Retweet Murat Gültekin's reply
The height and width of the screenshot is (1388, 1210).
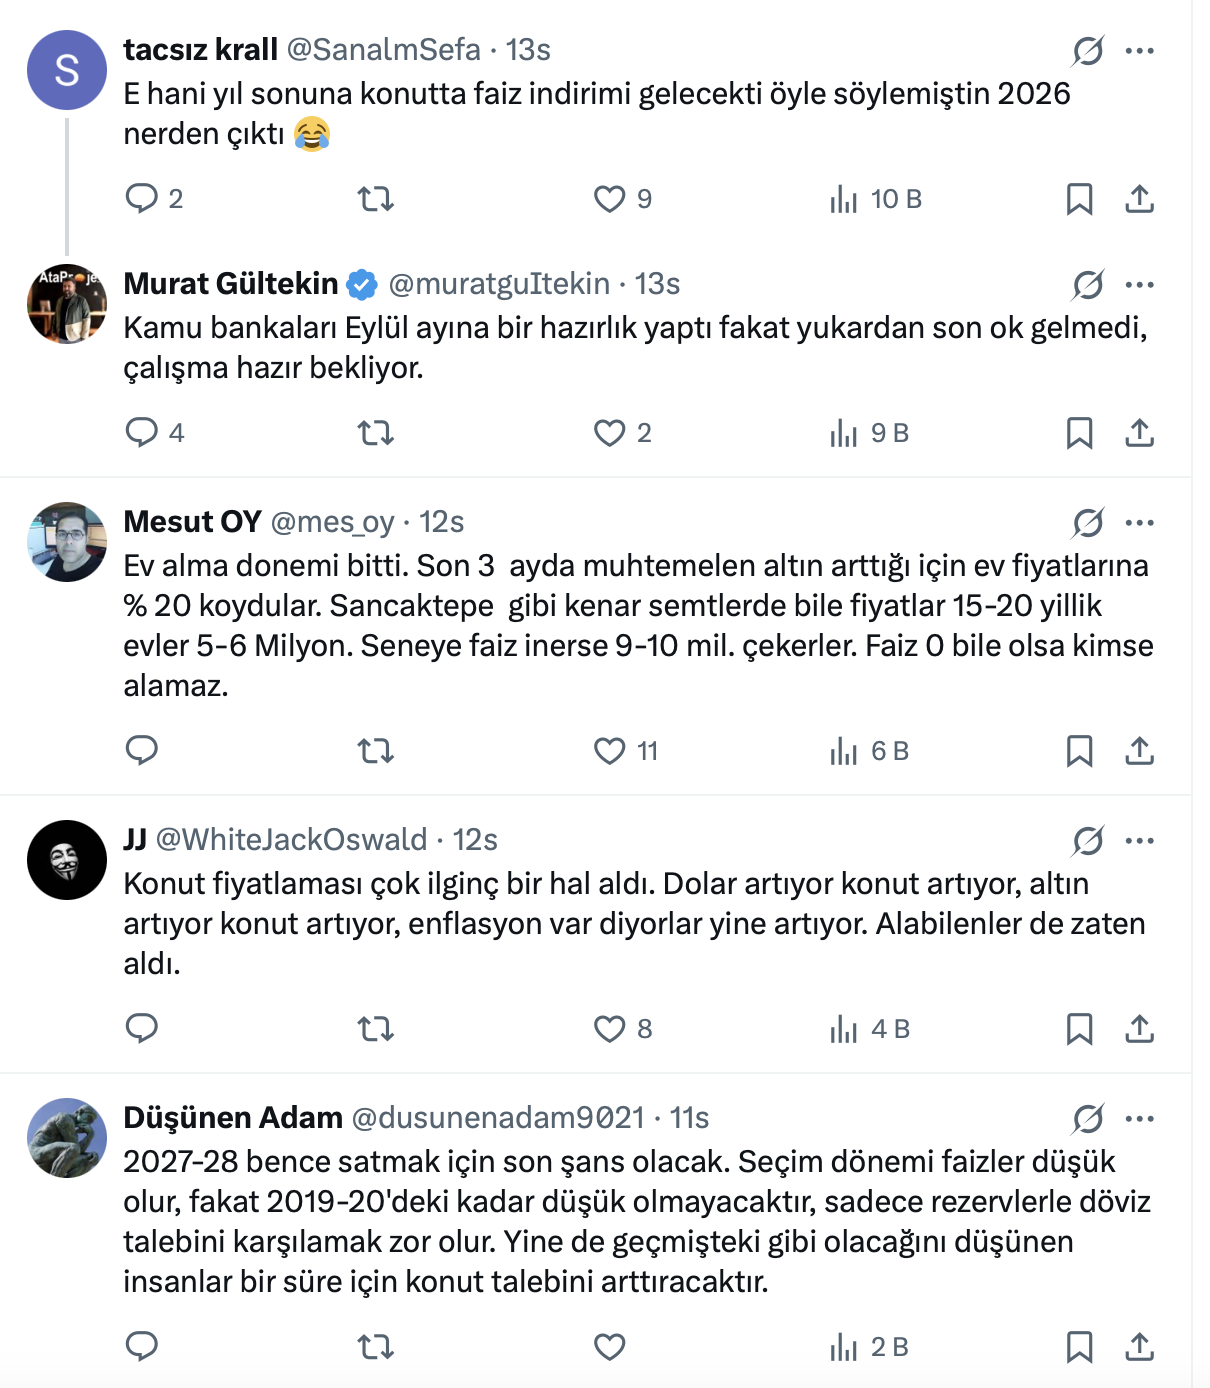376,433
